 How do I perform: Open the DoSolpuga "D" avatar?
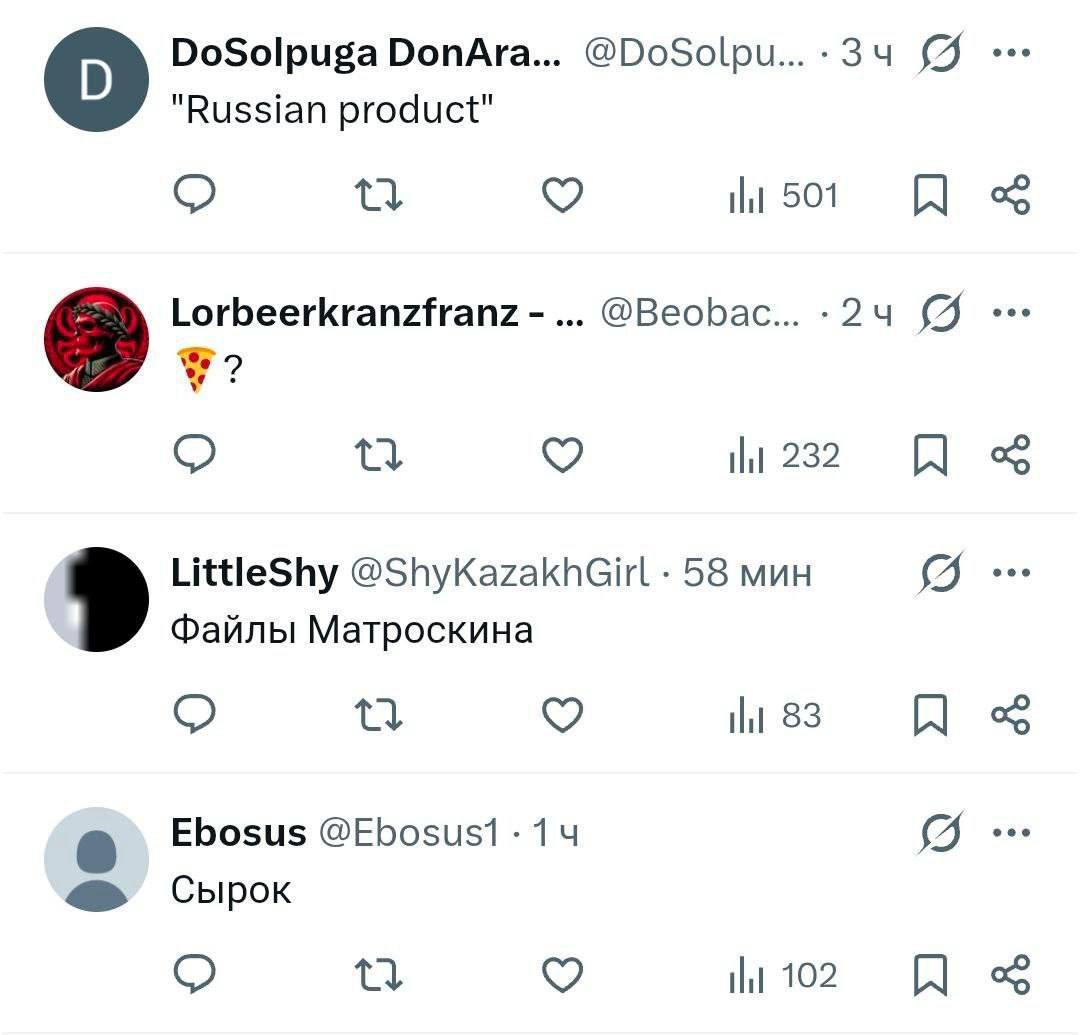(96, 79)
